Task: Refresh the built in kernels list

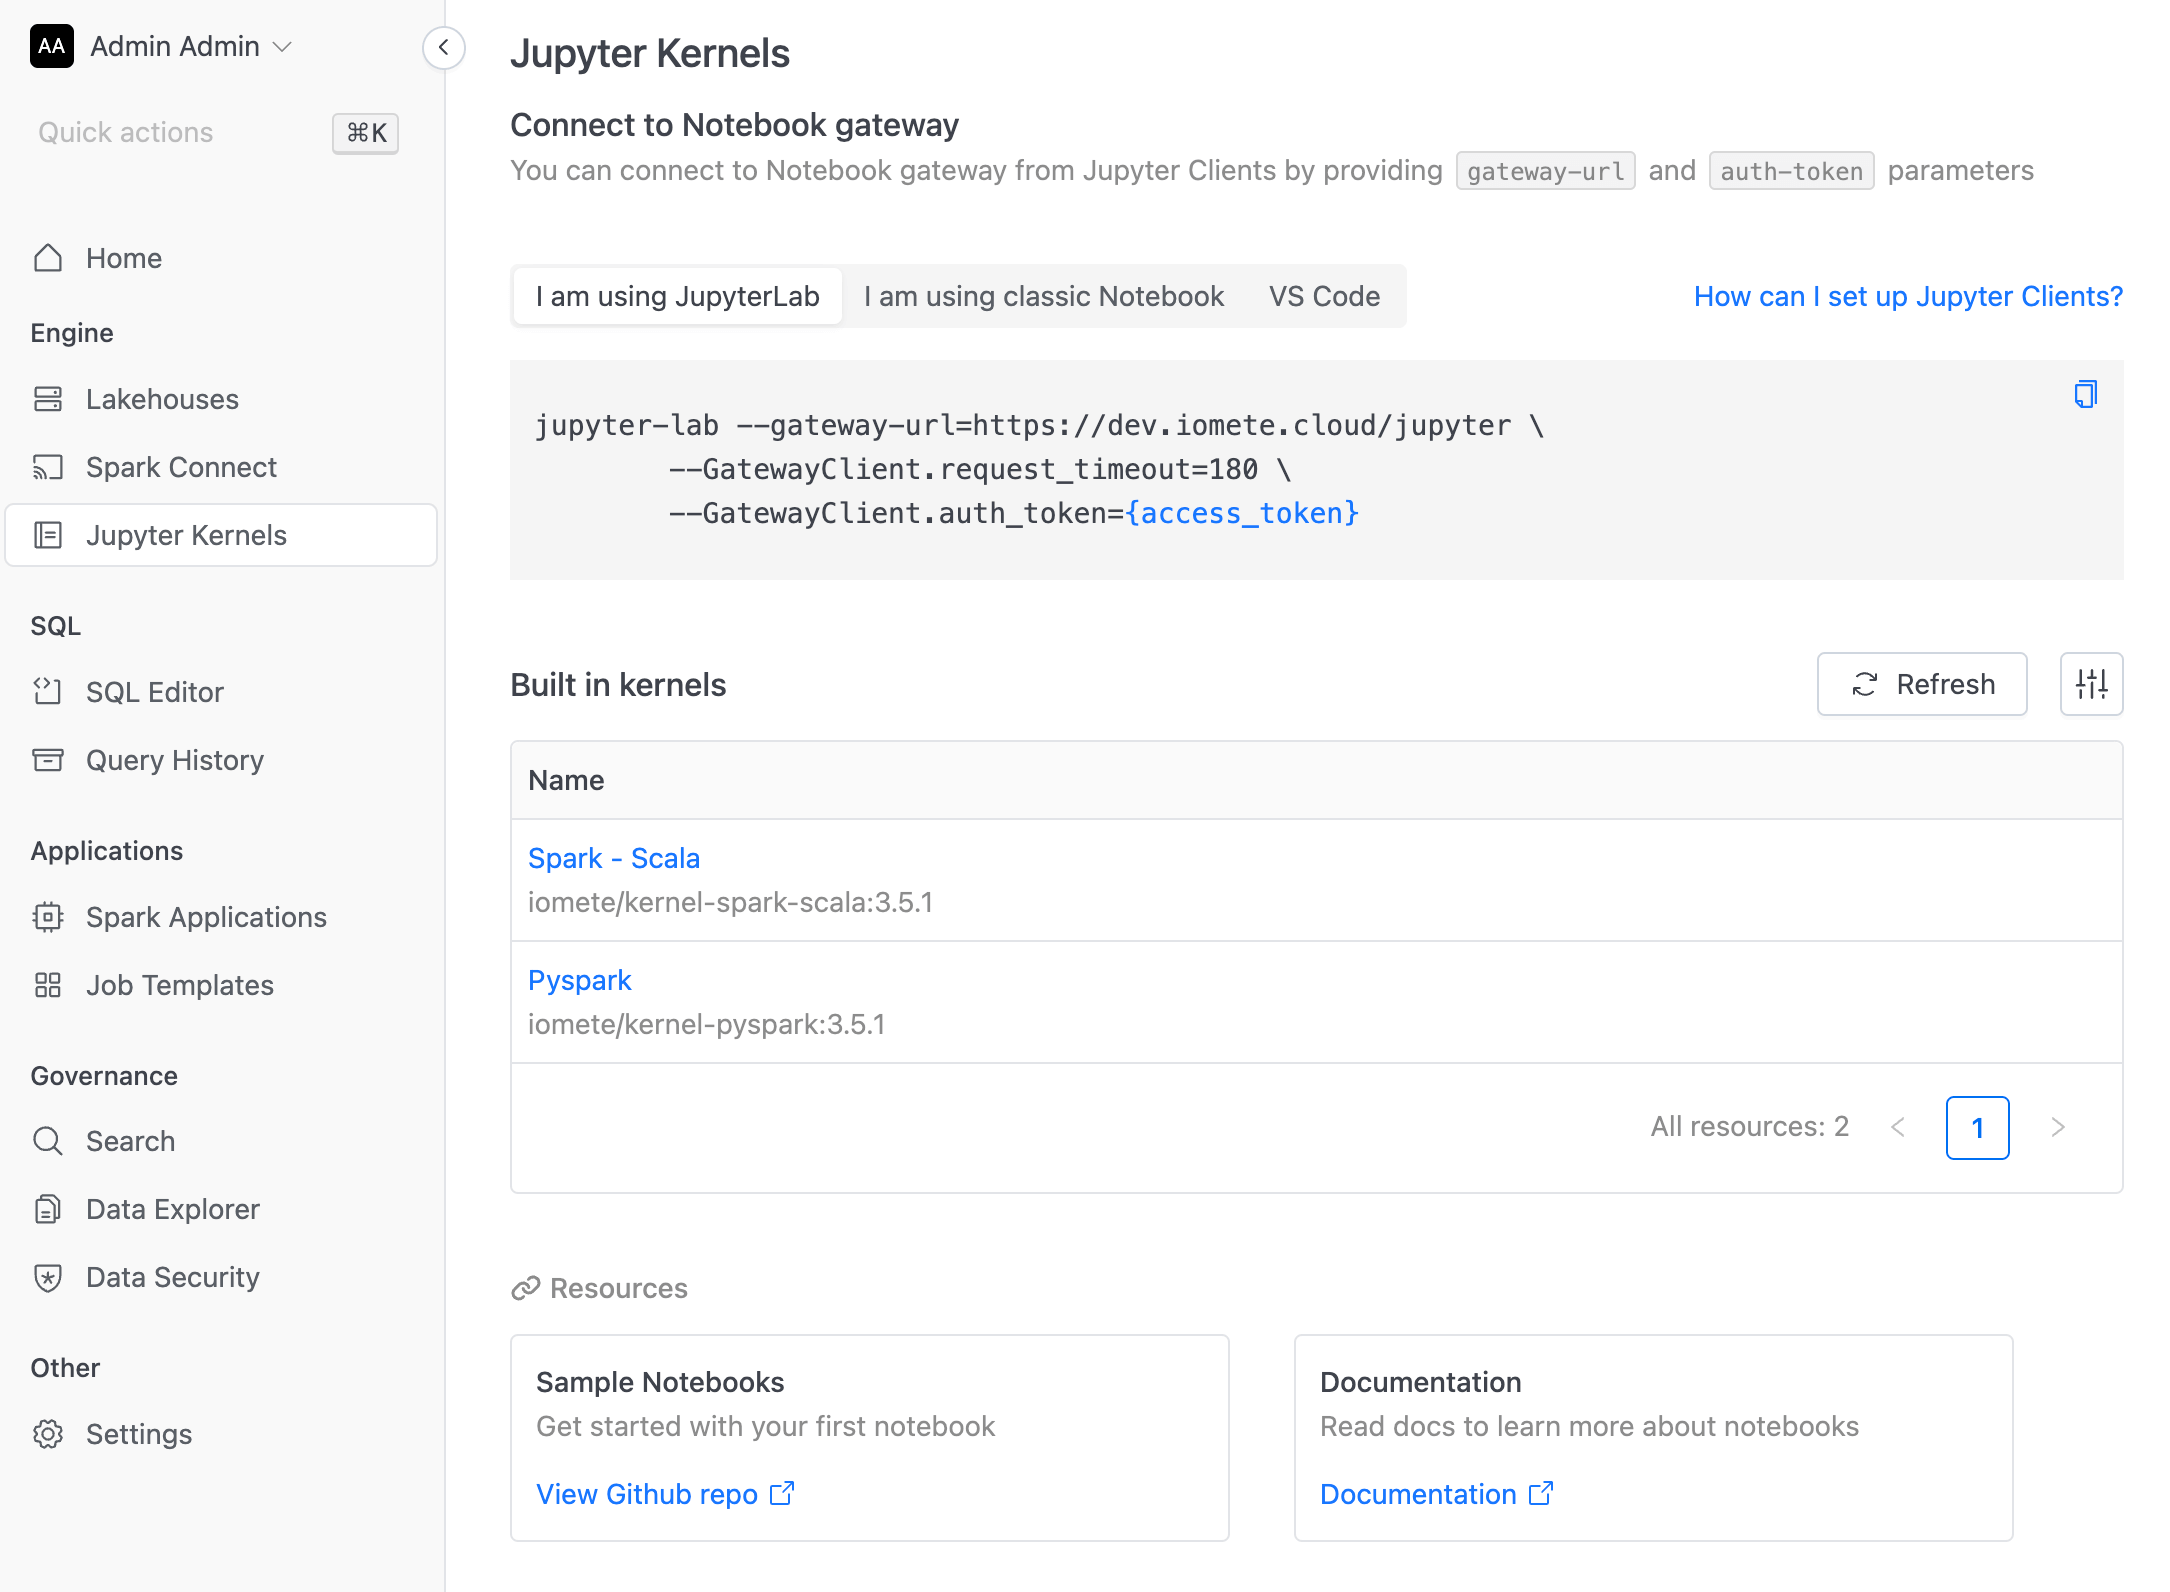Action: pos(1922,684)
